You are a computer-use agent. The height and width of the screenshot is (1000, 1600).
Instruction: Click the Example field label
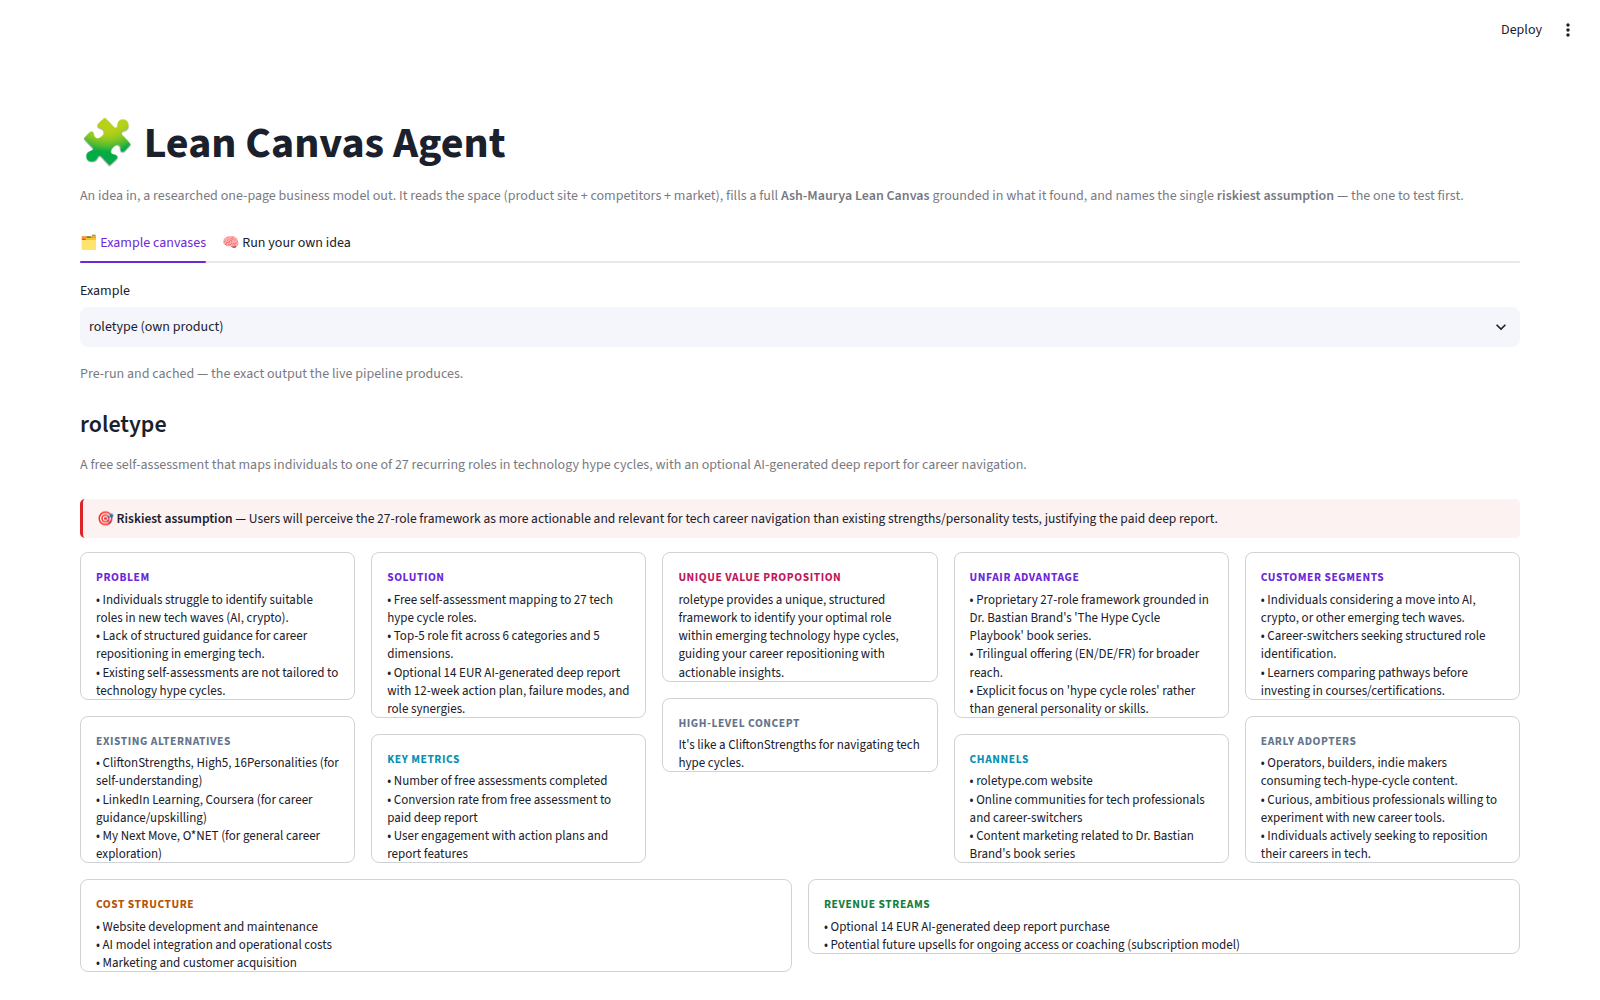[x=105, y=291]
